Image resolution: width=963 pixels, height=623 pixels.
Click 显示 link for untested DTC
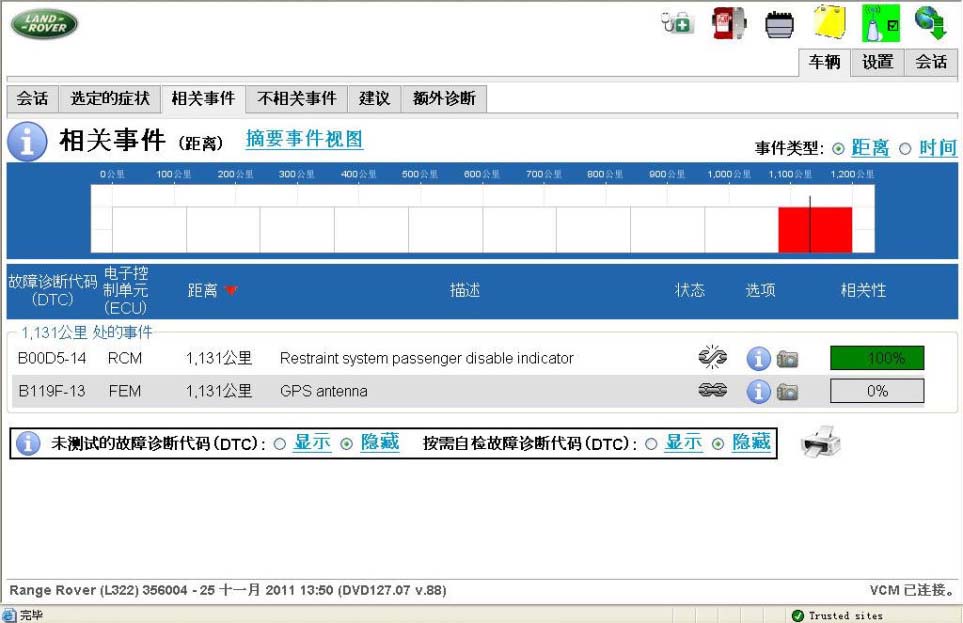point(312,442)
